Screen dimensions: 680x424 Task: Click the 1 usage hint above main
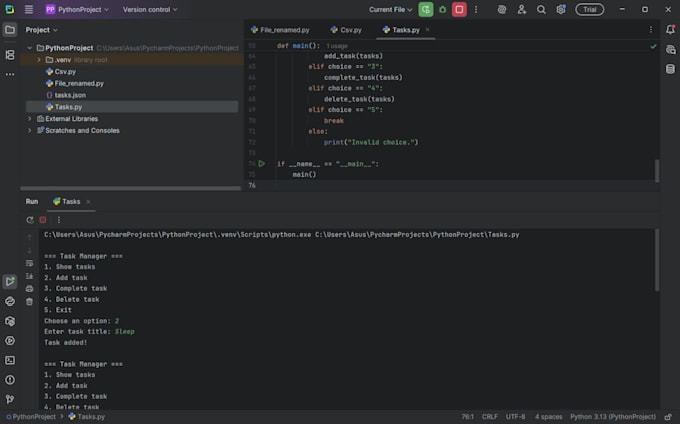pyautogui.click(x=337, y=46)
